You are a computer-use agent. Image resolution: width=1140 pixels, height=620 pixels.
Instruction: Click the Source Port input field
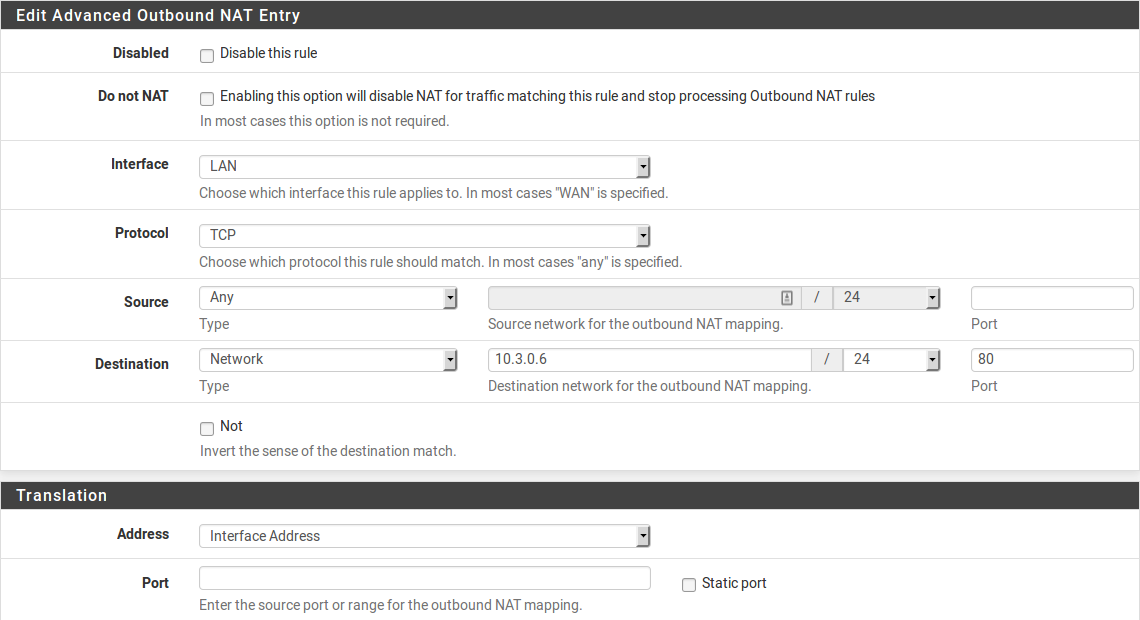click(x=1051, y=298)
